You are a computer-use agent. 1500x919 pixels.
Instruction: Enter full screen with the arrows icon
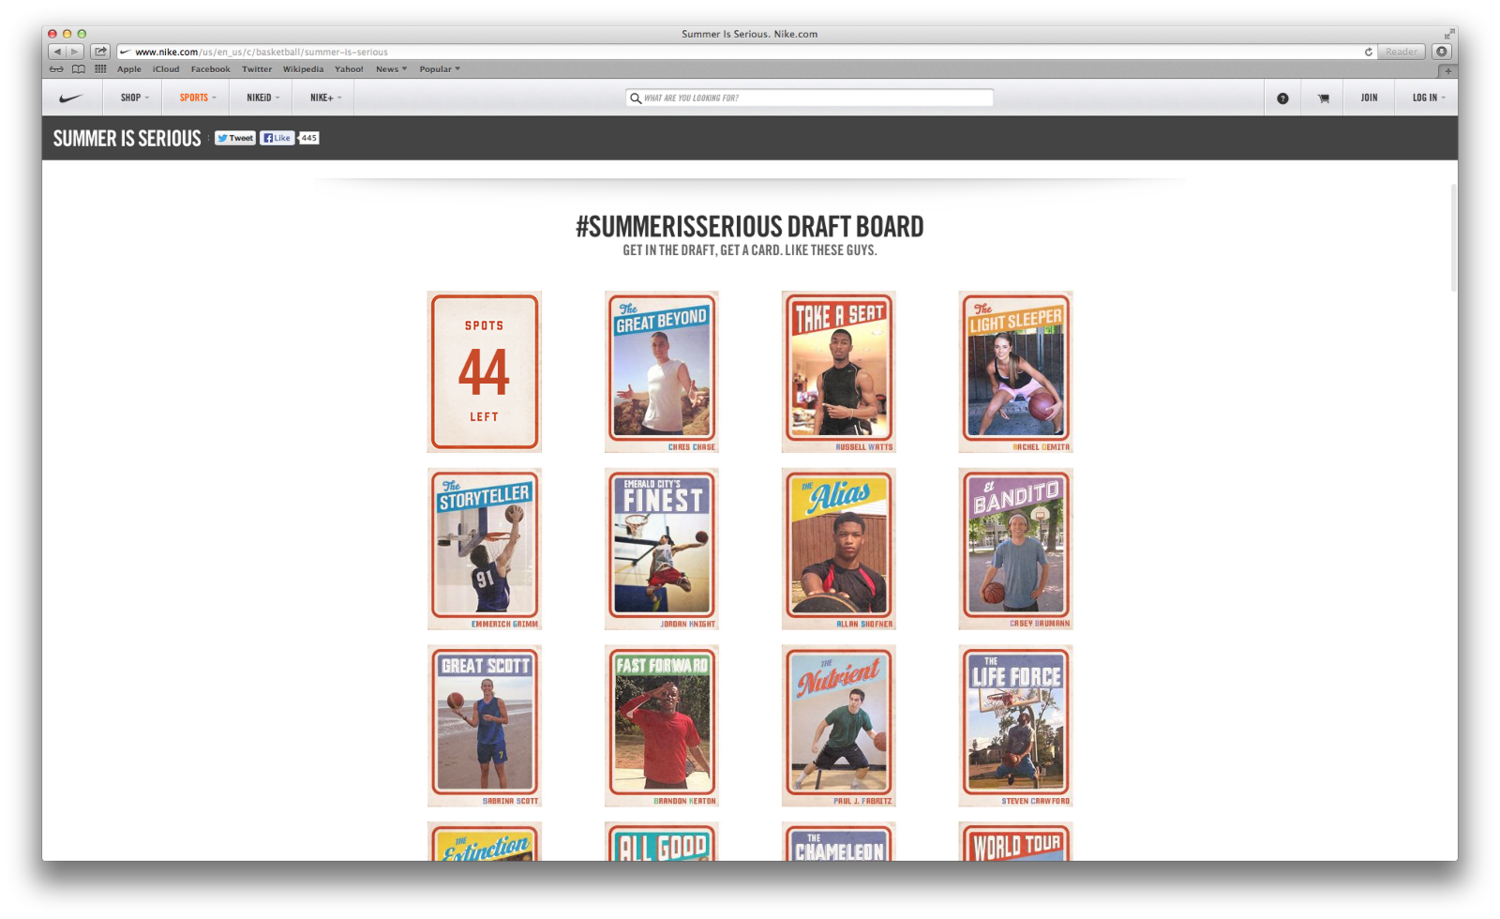(x=1449, y=34)
